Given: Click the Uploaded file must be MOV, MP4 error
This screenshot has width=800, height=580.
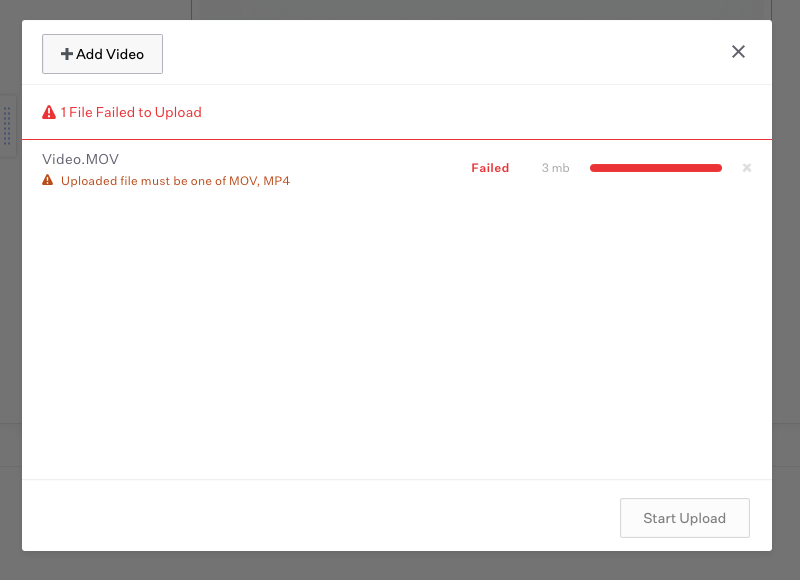Looking at the screenshot, I should pyautogui.click(x=175, y=181).
